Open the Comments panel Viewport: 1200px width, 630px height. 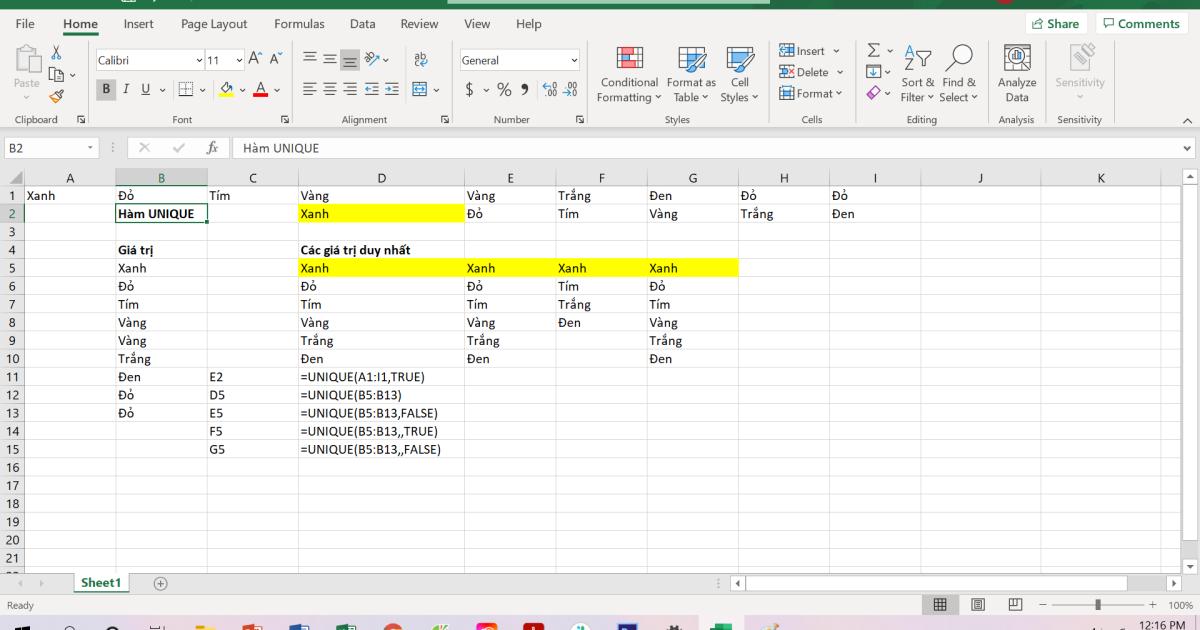click(x=1141, y=23)
